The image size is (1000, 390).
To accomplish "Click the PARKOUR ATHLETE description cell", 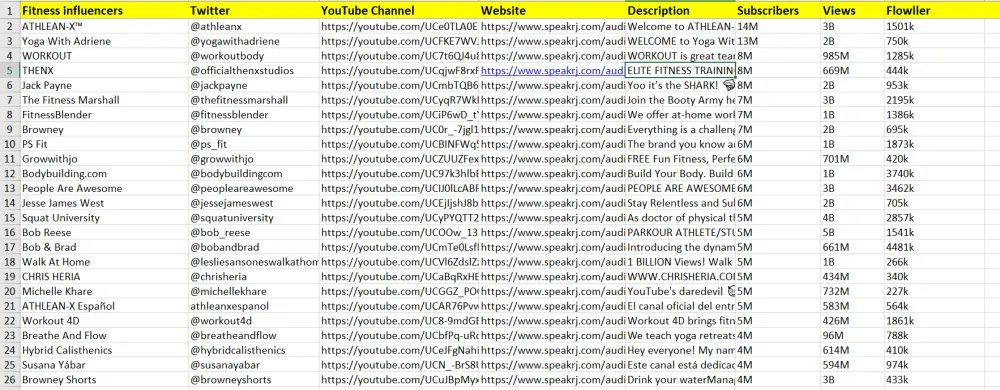I will (680, 233).
